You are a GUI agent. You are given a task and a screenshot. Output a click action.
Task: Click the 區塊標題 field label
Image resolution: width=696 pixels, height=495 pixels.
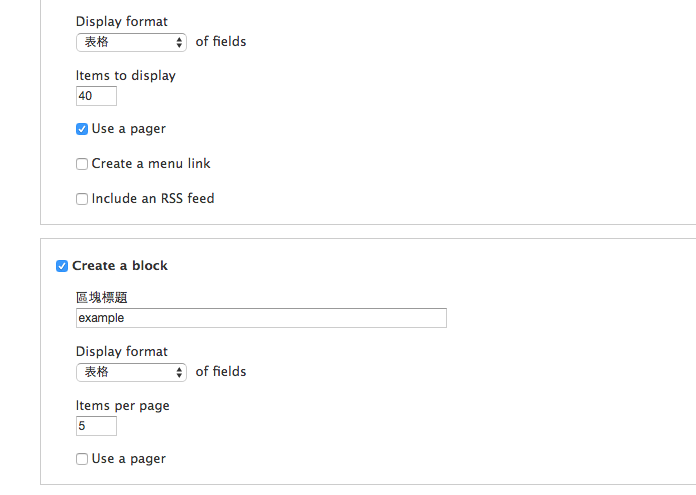[x=102, y=297]
